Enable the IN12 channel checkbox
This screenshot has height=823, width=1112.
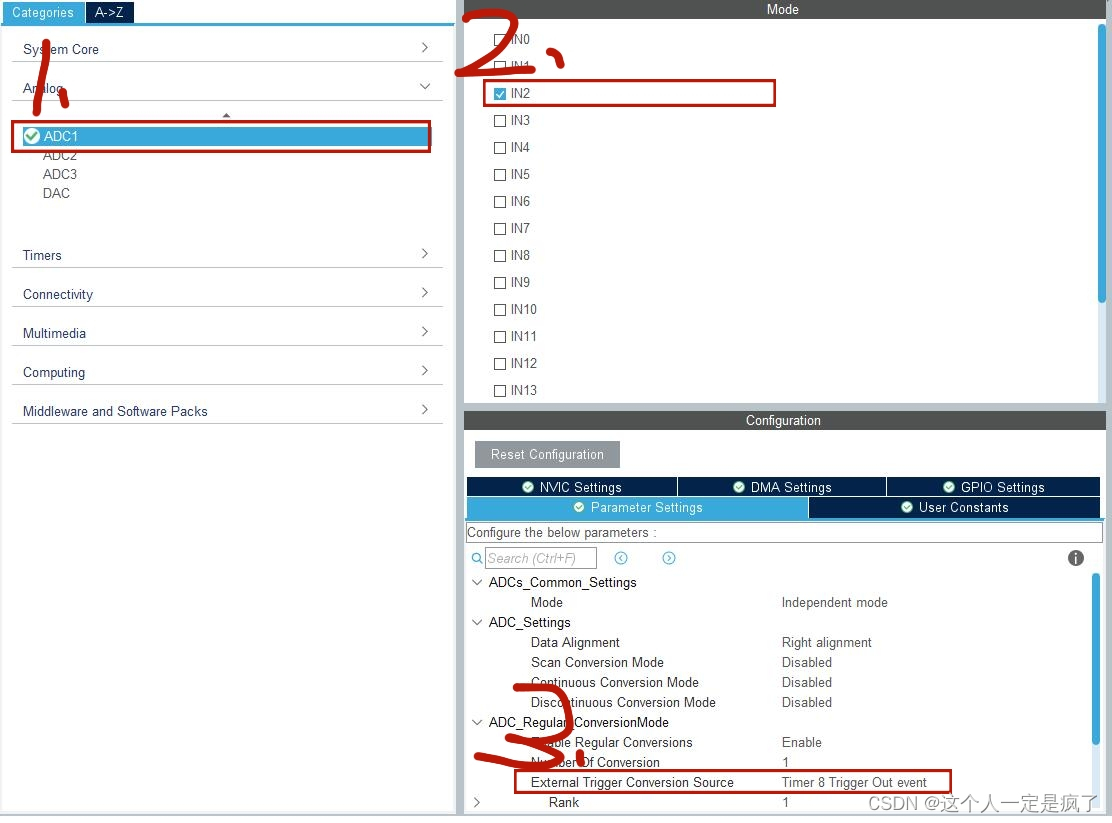click(x=500, y=363)
